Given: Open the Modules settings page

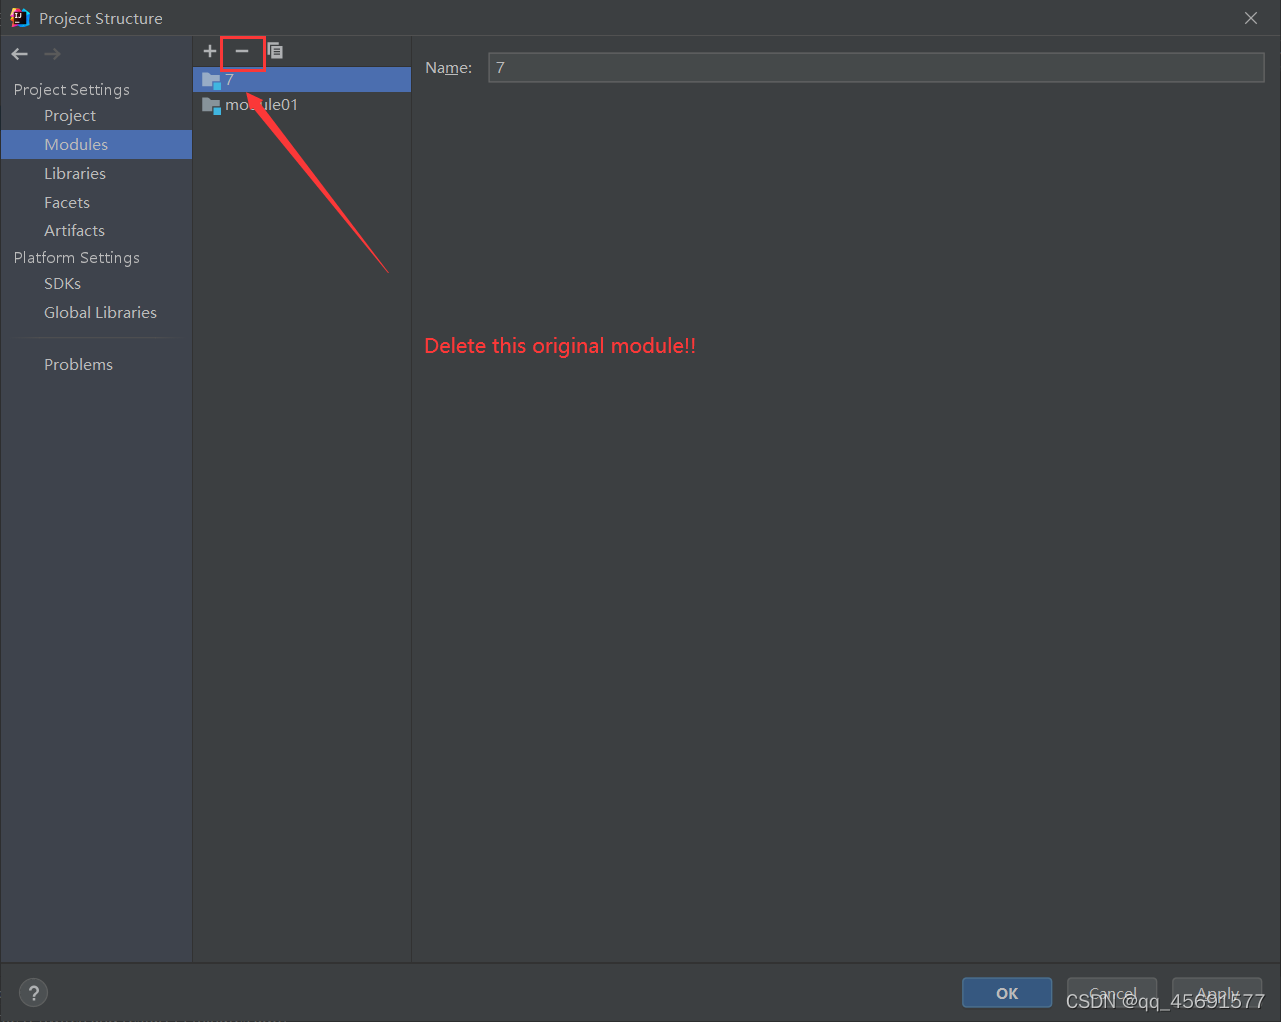Looking at the screenshot, I should point(96,145).
